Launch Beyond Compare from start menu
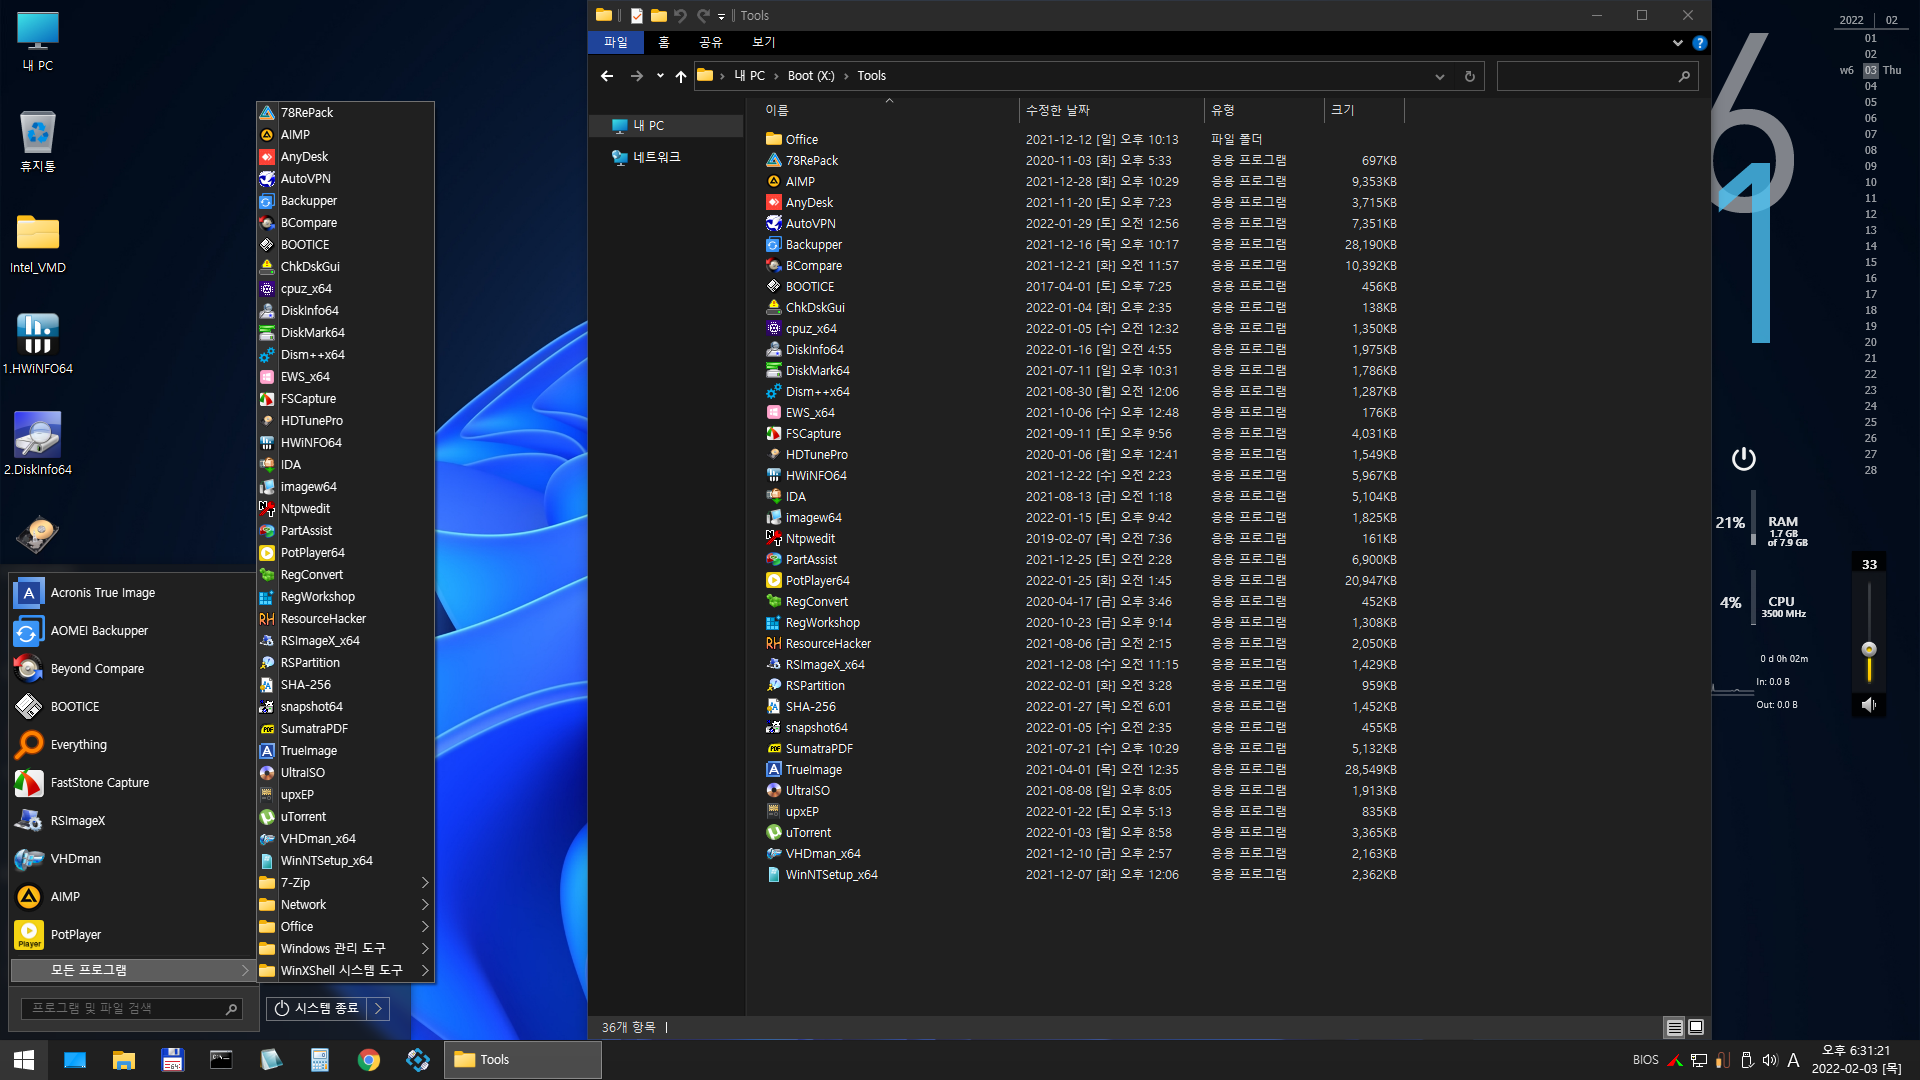 [133, 669]
